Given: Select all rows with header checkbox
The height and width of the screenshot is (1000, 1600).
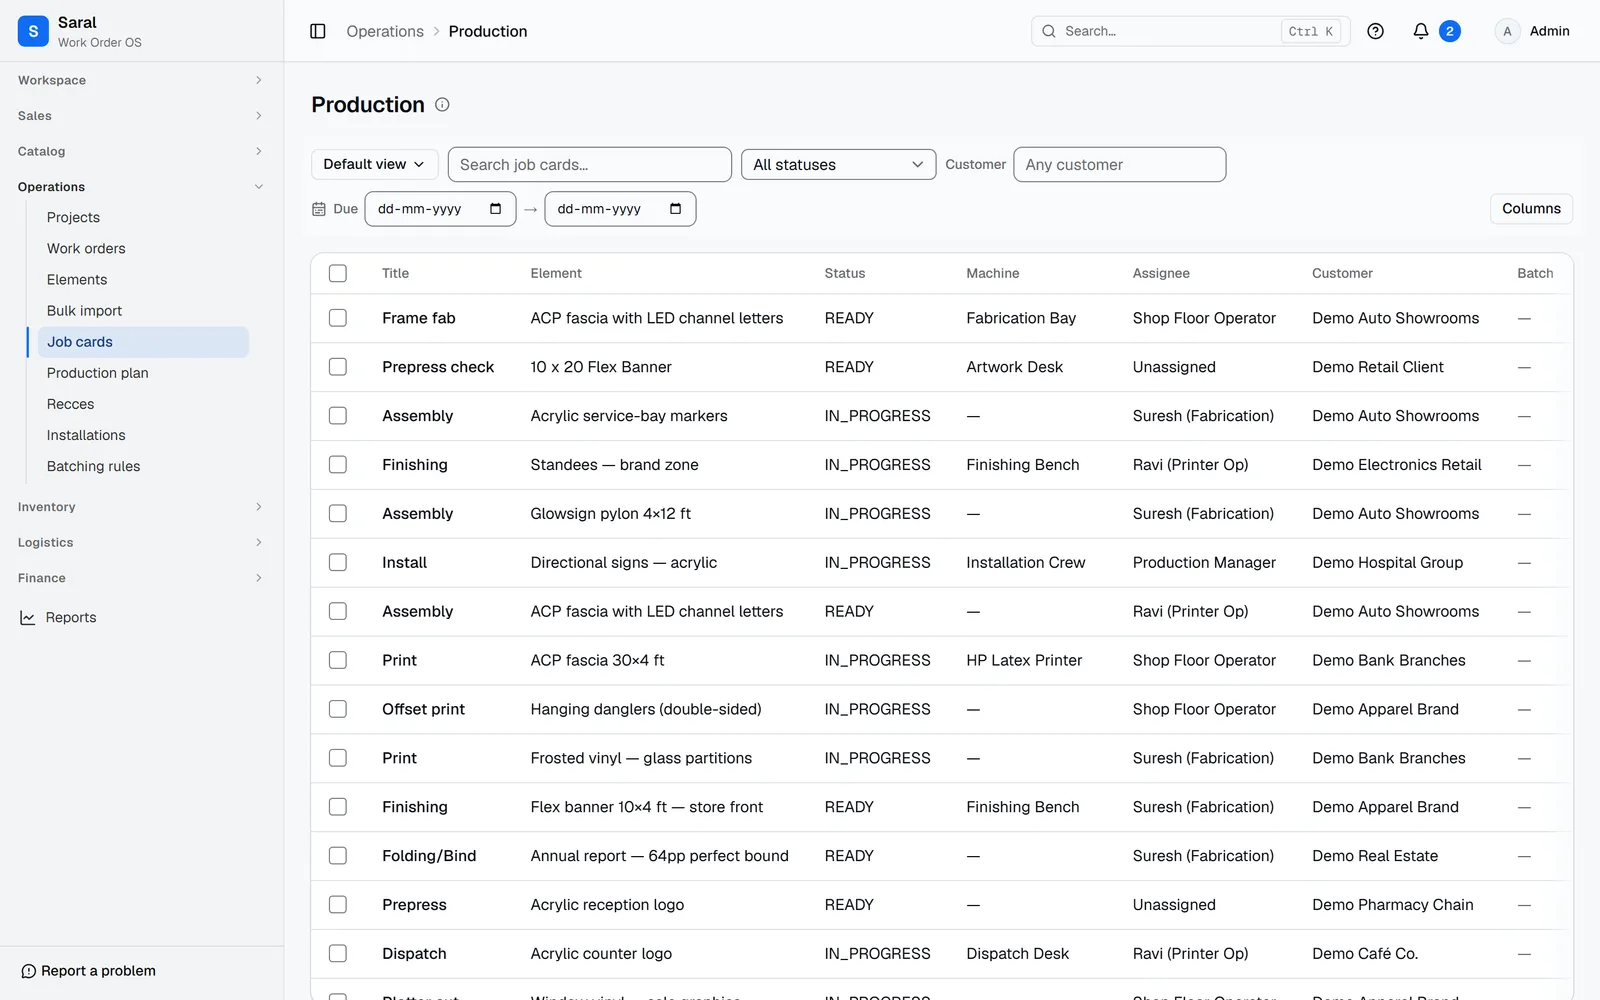Looking at the screenshot, I should coord(338,273).
